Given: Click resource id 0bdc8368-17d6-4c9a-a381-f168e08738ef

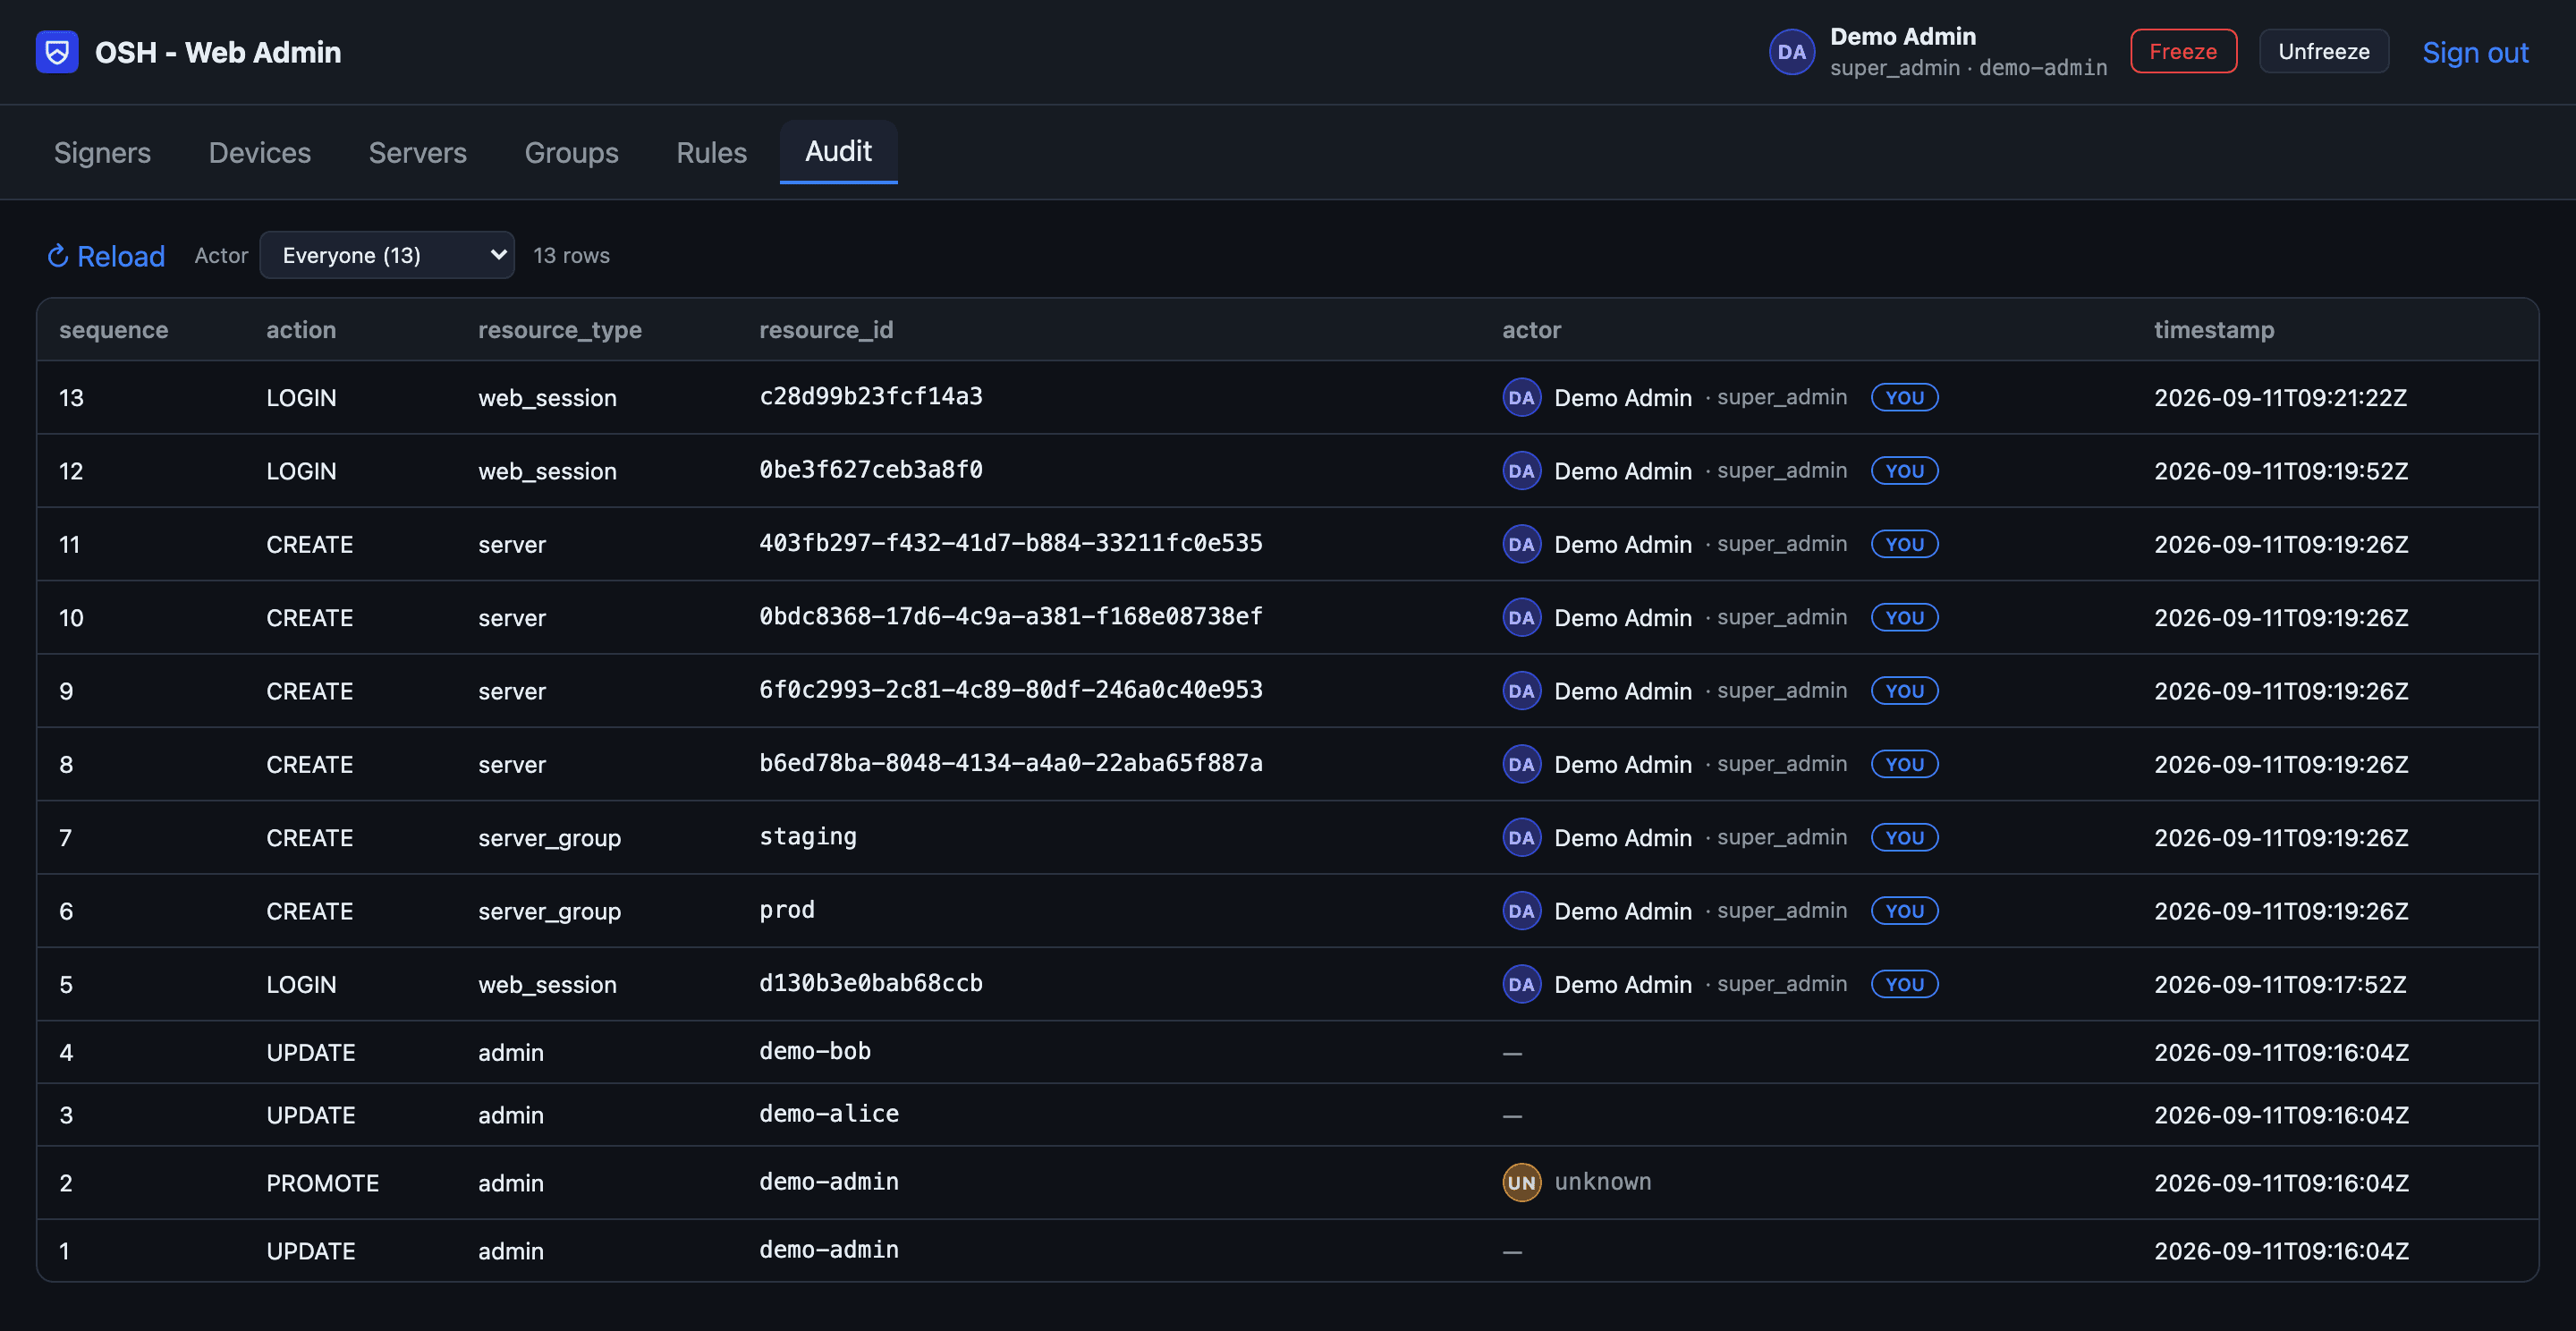Looking at the screenshot, I should click(1011, 616).
